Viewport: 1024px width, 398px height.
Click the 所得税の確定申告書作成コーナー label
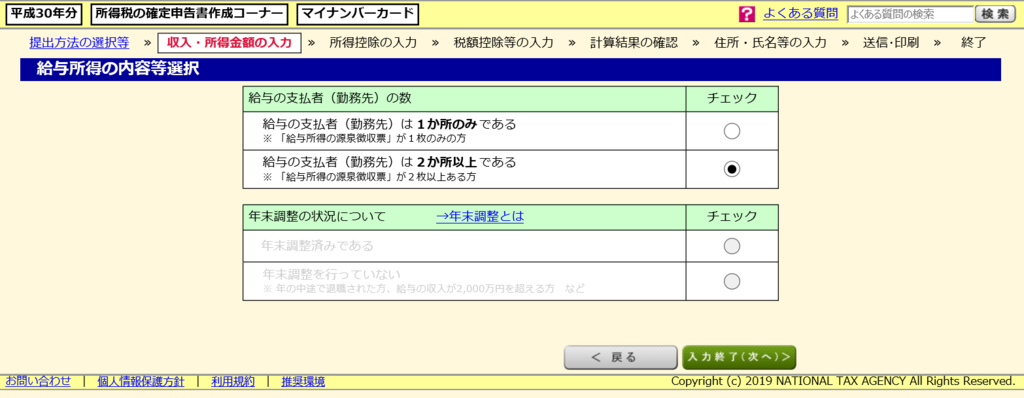pyautogui.click(x=189, y=13)
